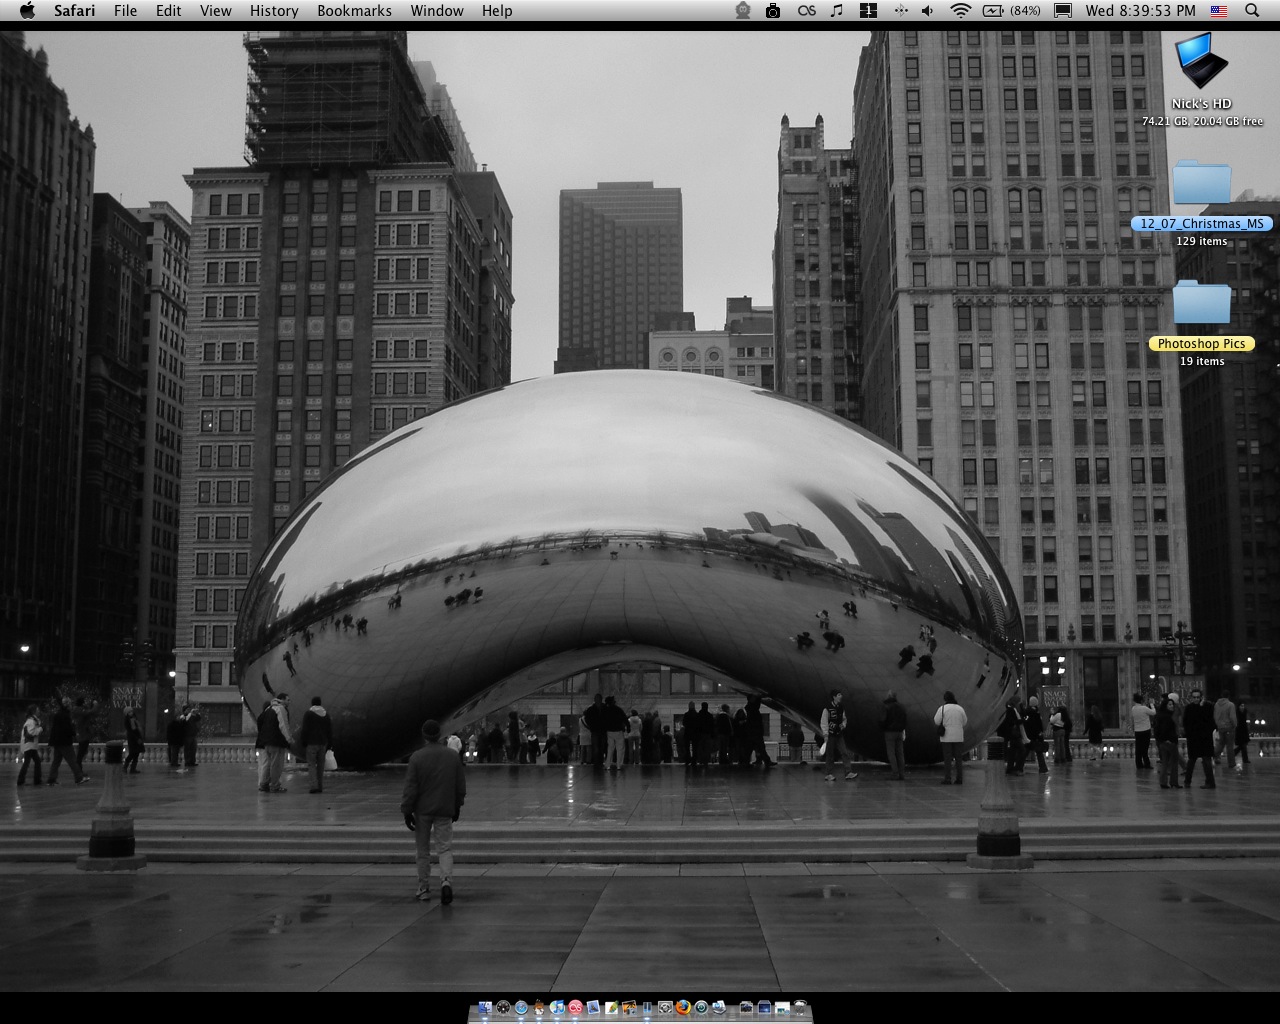Select the 12_07_Christmas_MS folder icon

pyautogui.click(x=1201, y=183)
